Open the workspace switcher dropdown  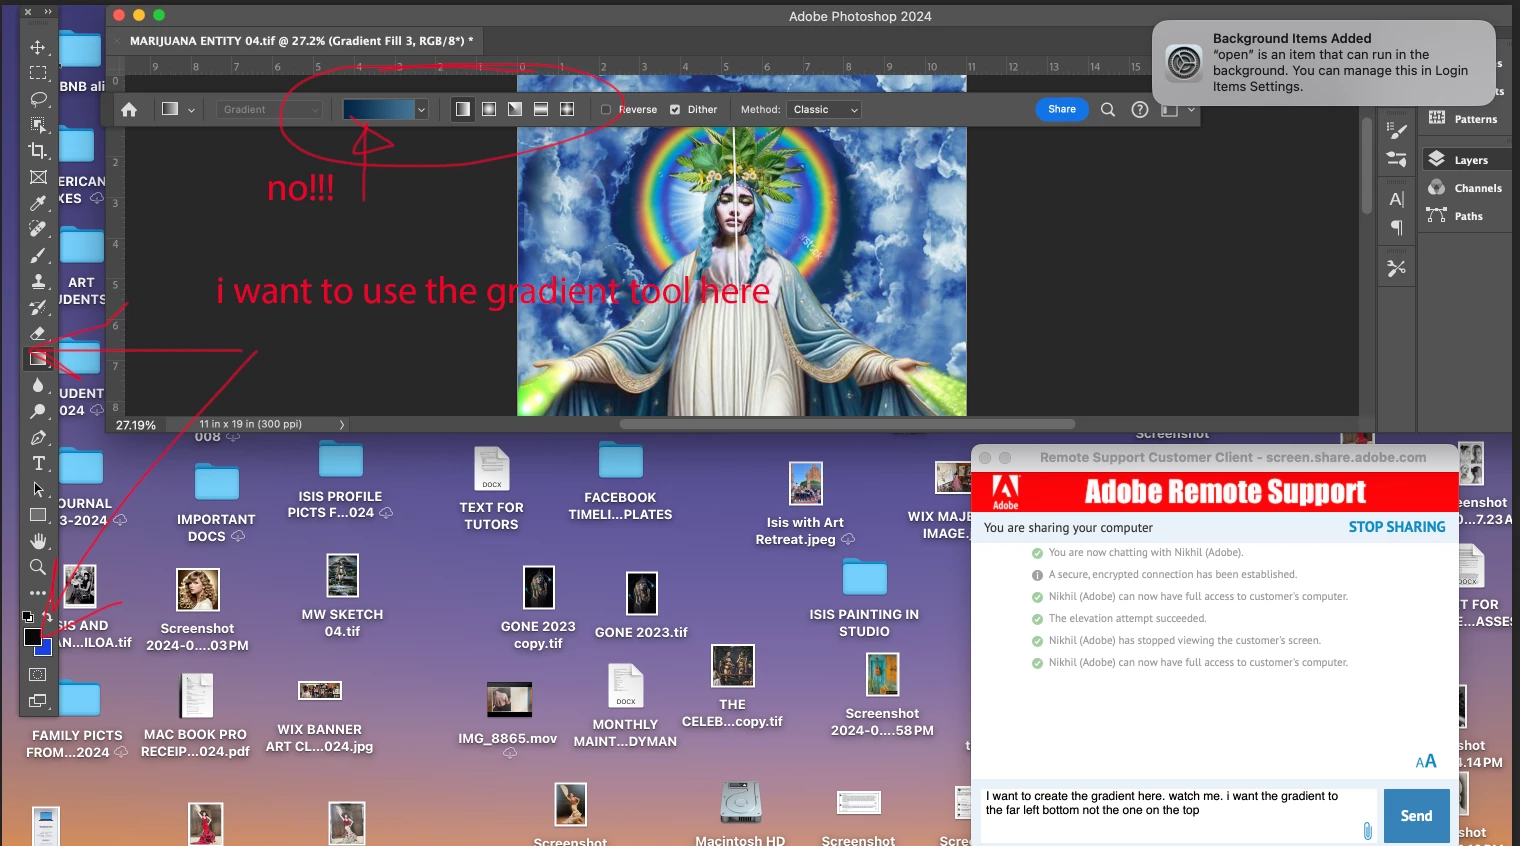pos(1177,110)
